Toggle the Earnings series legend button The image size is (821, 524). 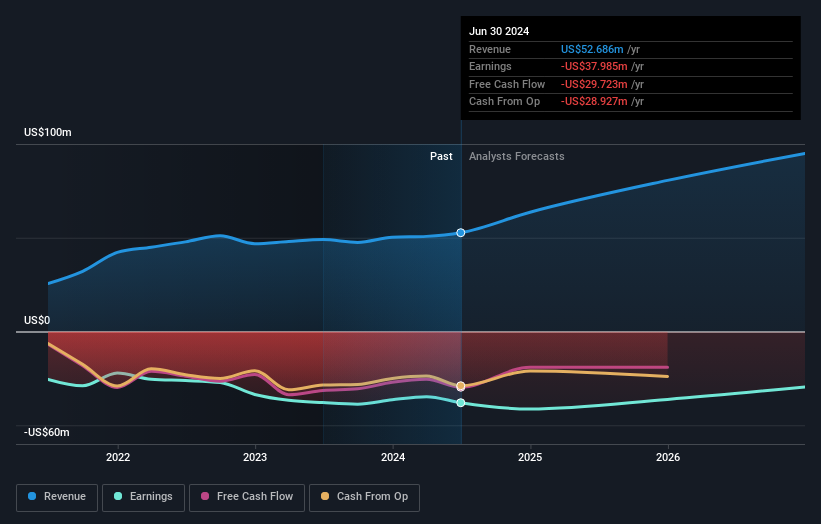[x=143, y=497]
